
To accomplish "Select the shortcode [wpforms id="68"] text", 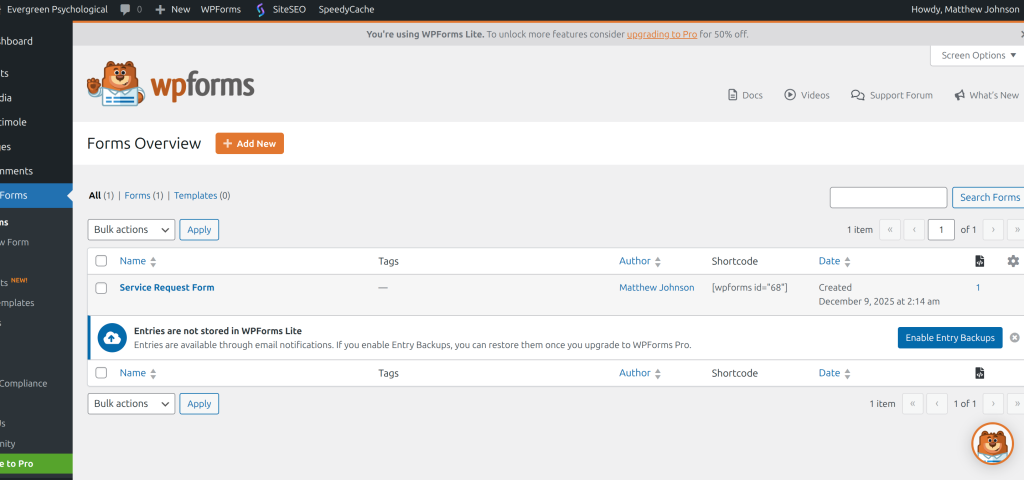I will click(750, 287).
